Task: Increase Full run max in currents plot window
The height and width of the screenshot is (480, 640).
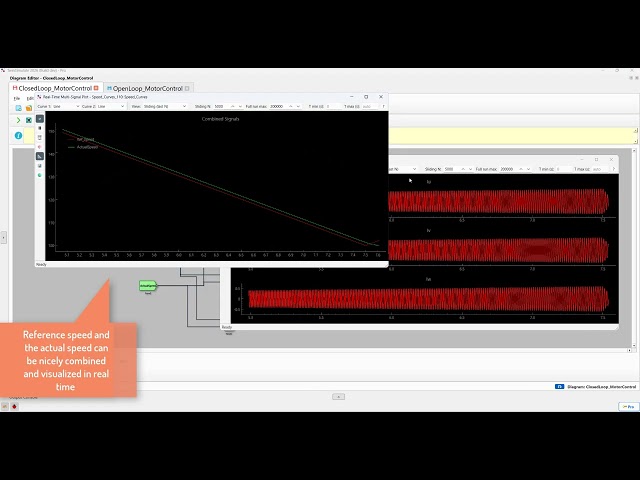Action: [x=521, y=169]
